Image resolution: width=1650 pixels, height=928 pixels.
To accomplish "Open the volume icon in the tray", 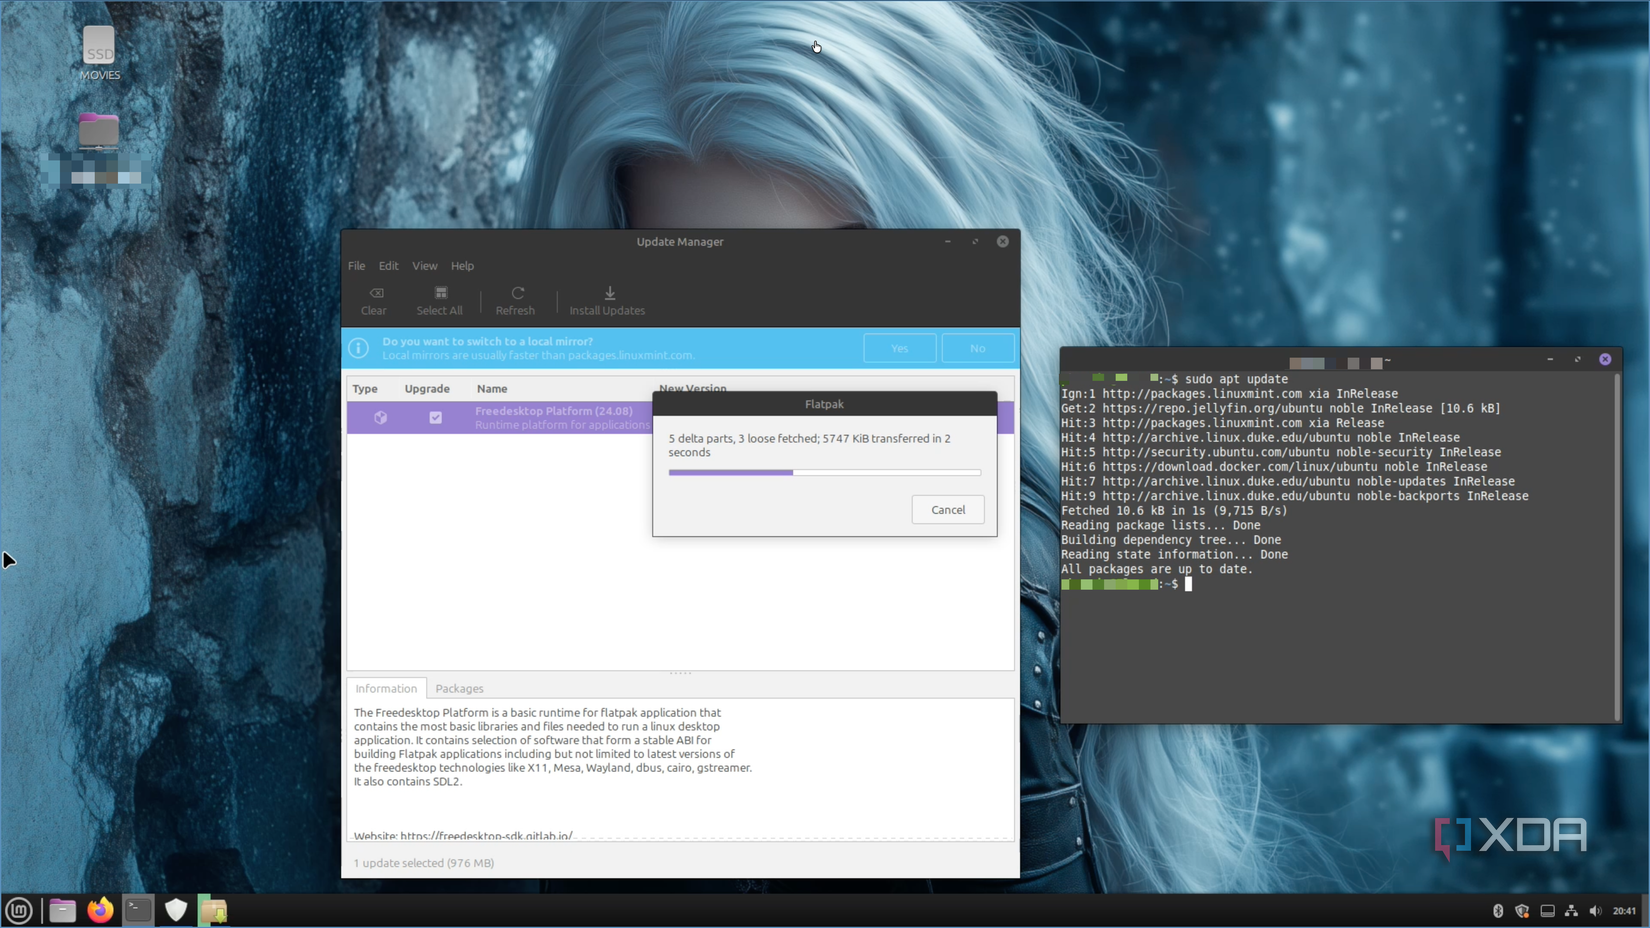I will [x=1597, y=910].
